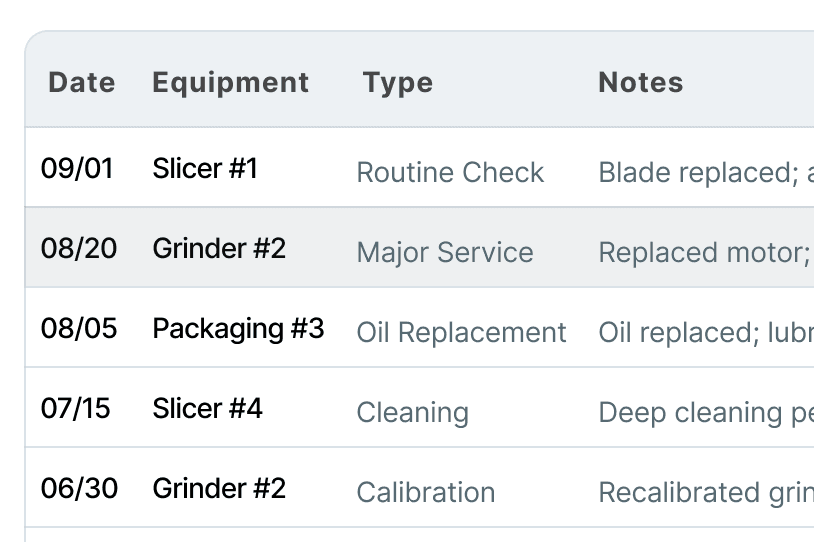Click the Notes column header
Screen dimensions: 814x542
(641, 83)
